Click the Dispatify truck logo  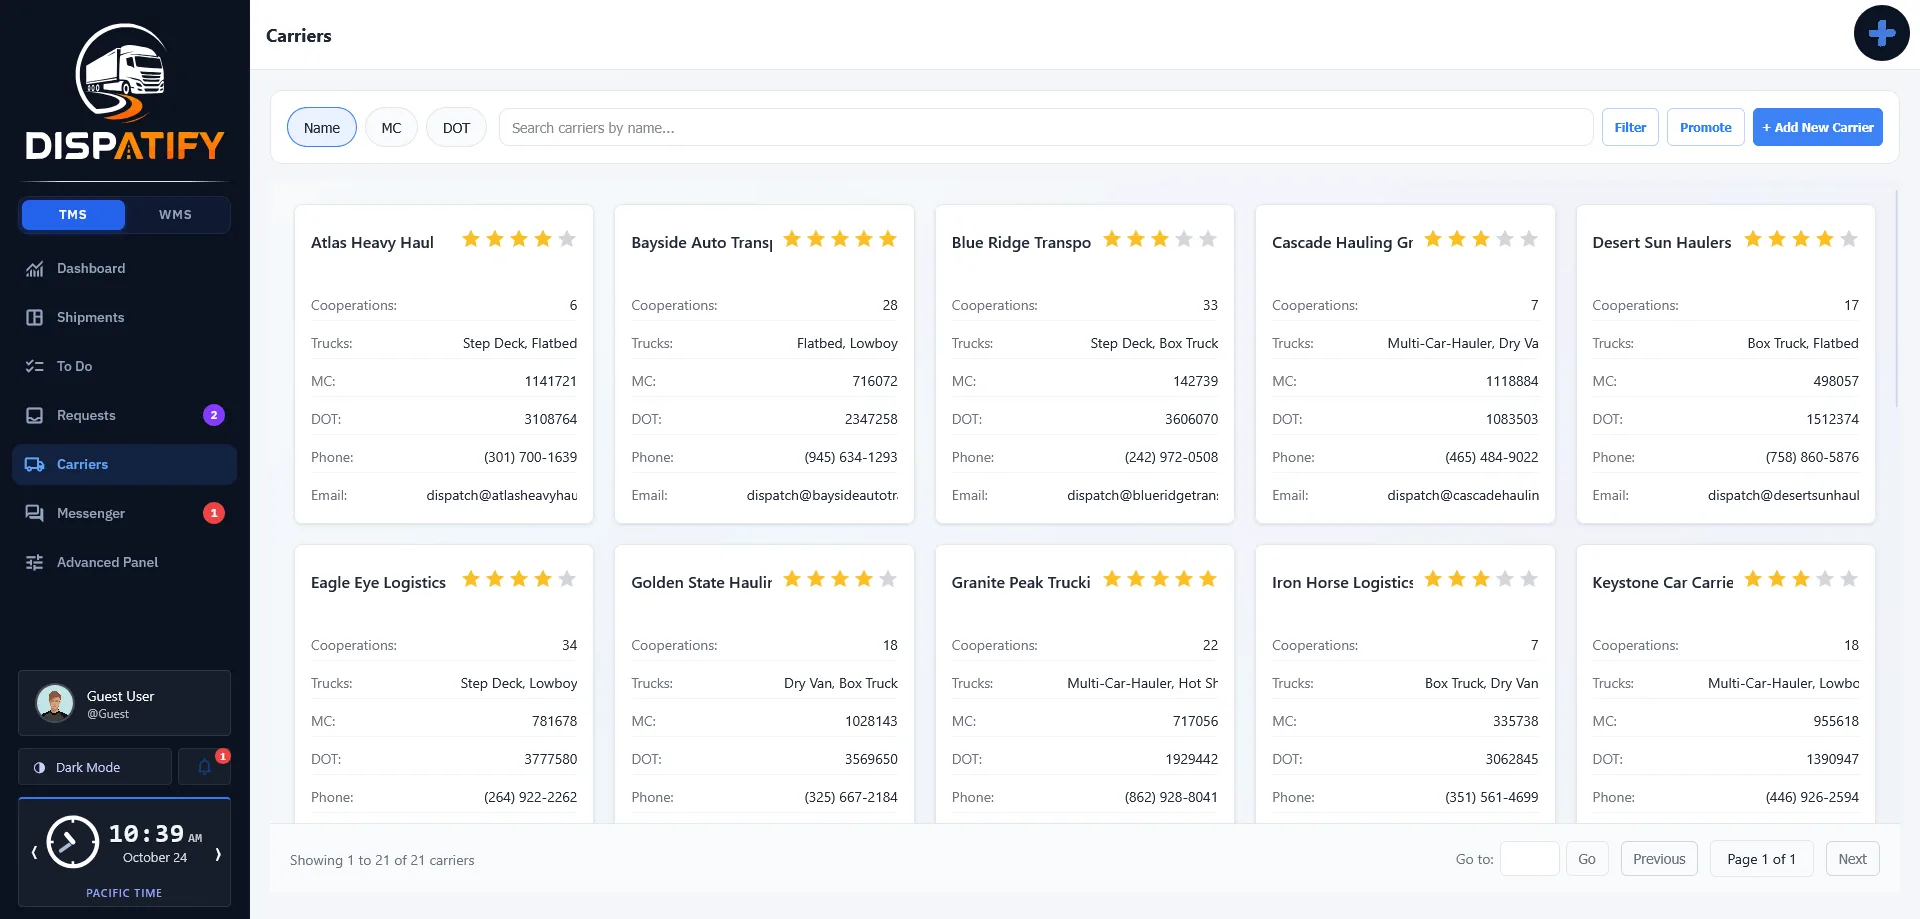coord(124,92)
